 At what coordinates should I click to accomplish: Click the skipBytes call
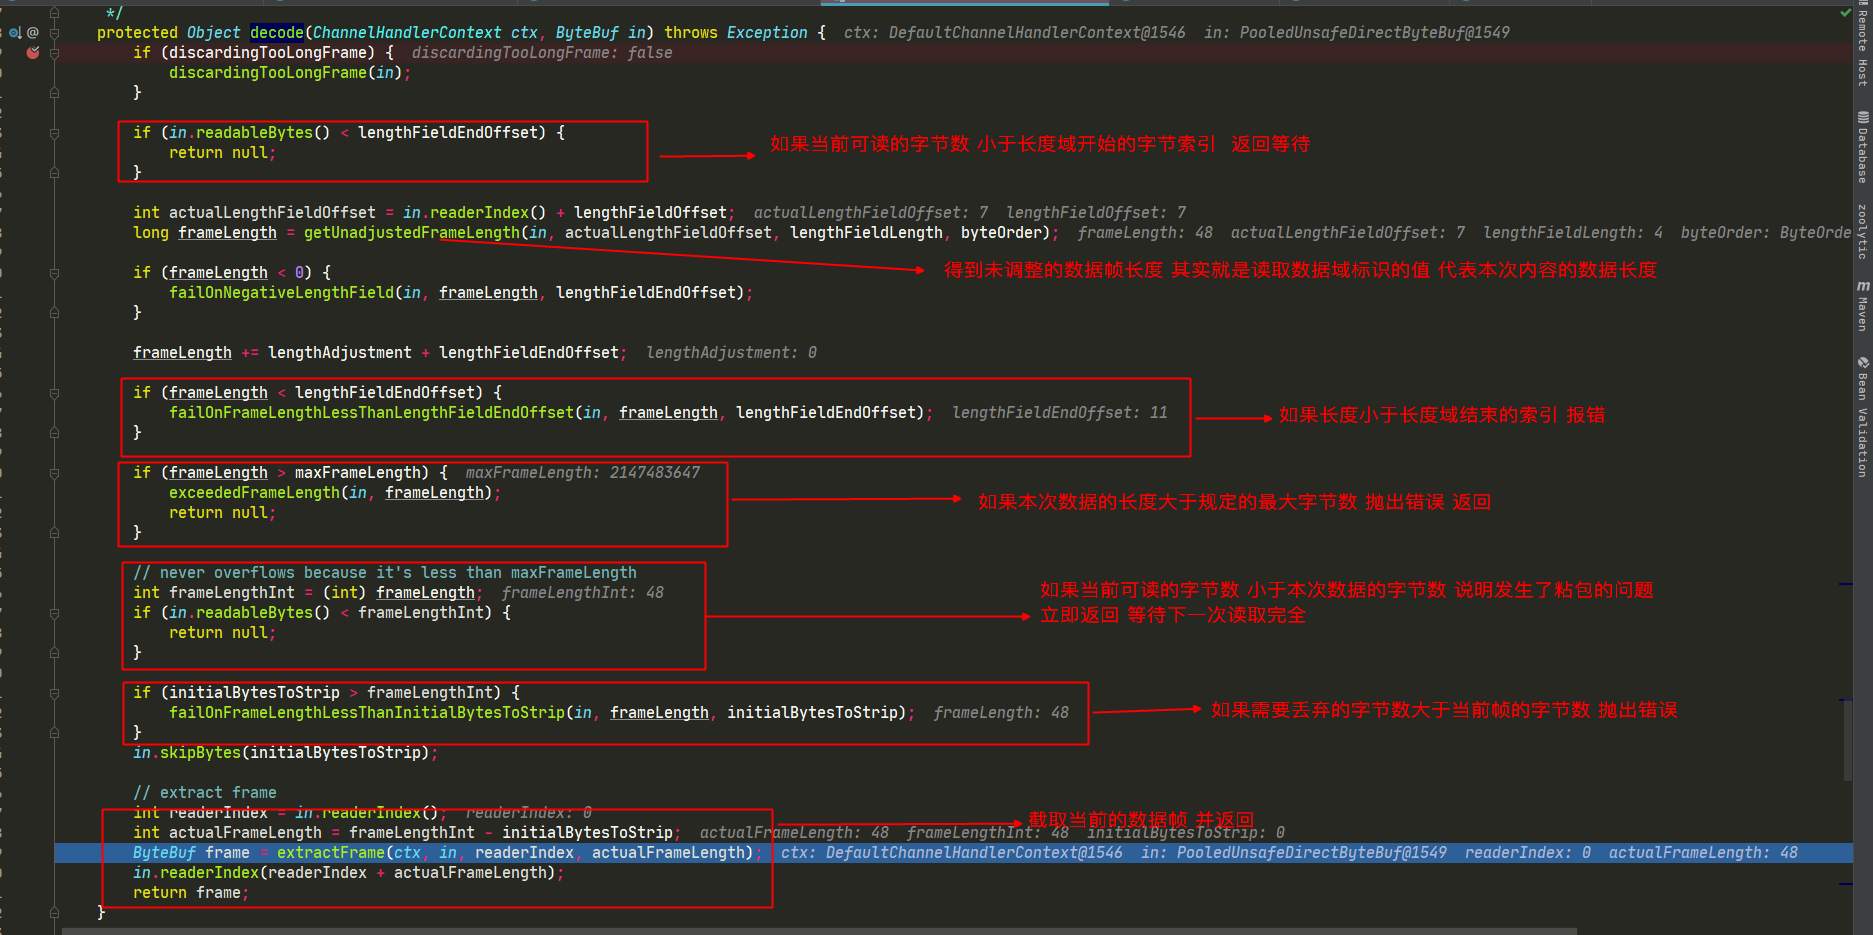[x=200, y=753]
